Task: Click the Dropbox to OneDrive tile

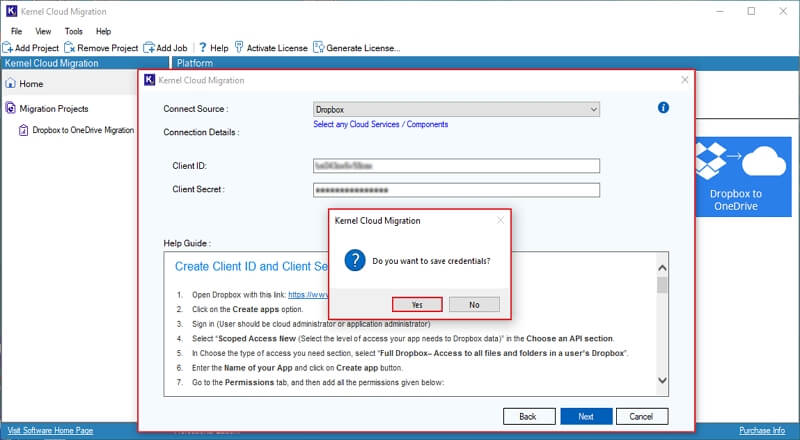Action: click(743, 177)
